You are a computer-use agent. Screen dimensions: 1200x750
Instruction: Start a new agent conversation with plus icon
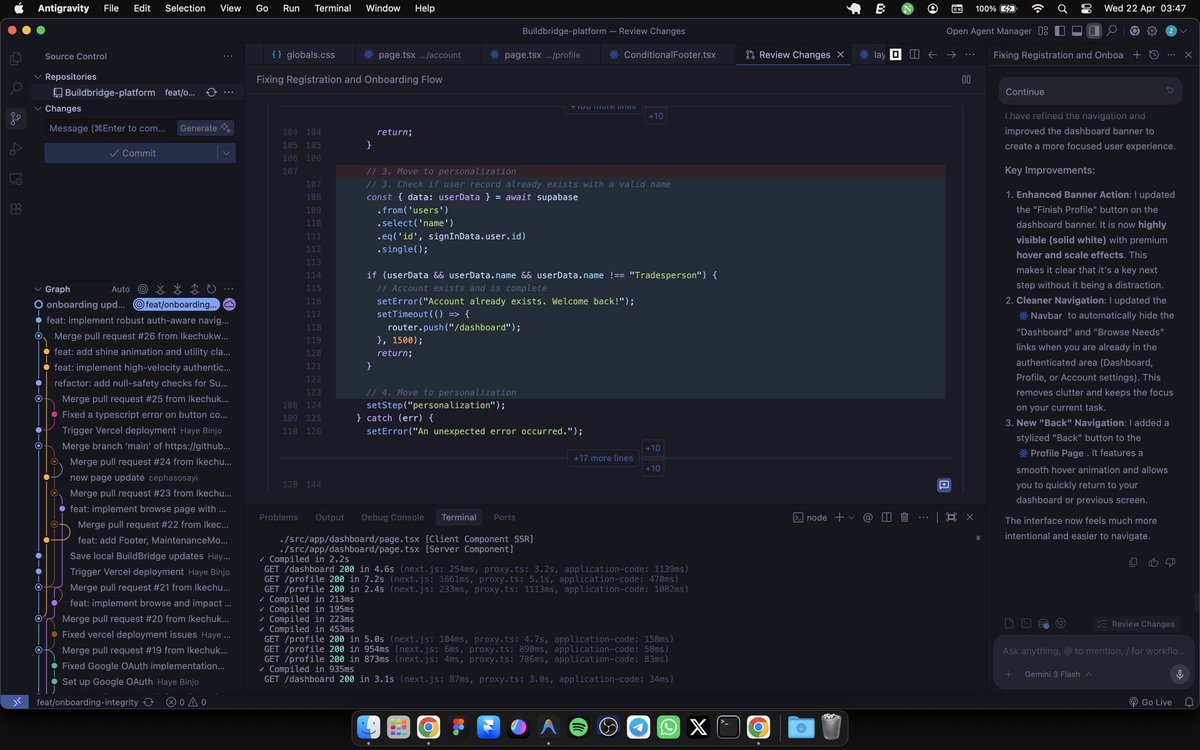pos(1137,55)
